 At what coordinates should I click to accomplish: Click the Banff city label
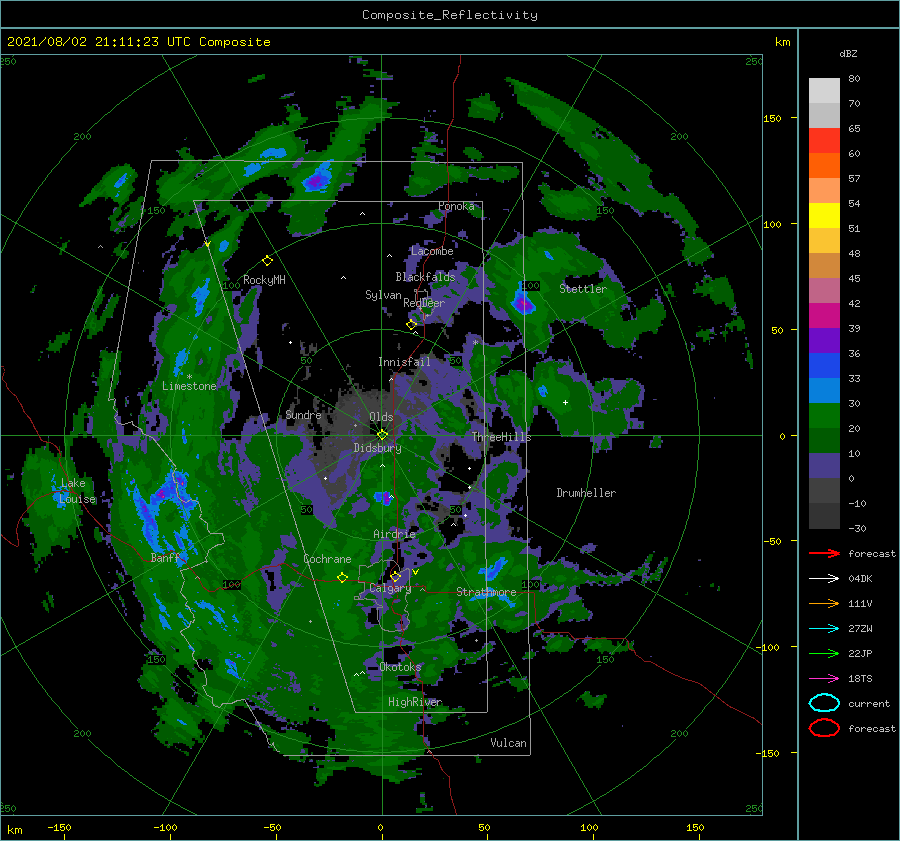pyautogui.click(x=165, y=557)
